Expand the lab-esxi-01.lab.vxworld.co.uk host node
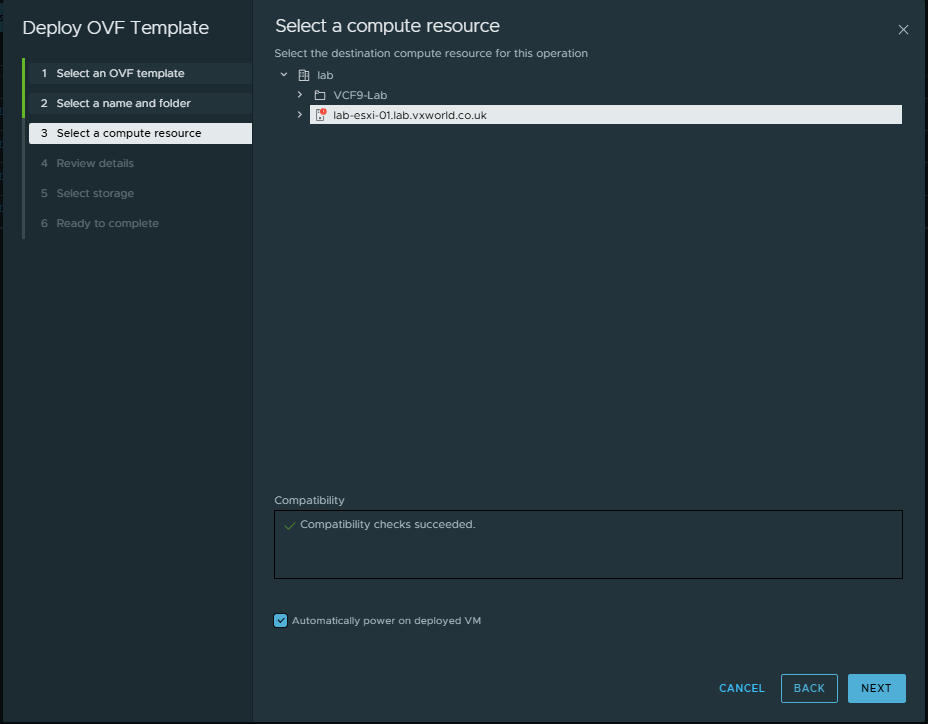928x724 pixels. click(300, 115)
